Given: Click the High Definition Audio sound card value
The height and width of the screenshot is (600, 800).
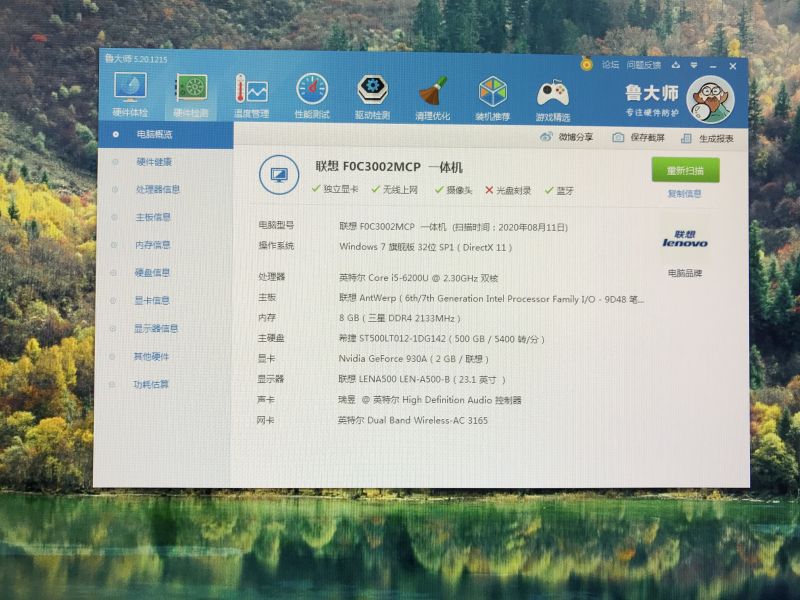Looking at the screenshot, I should (x=430, y=400).
